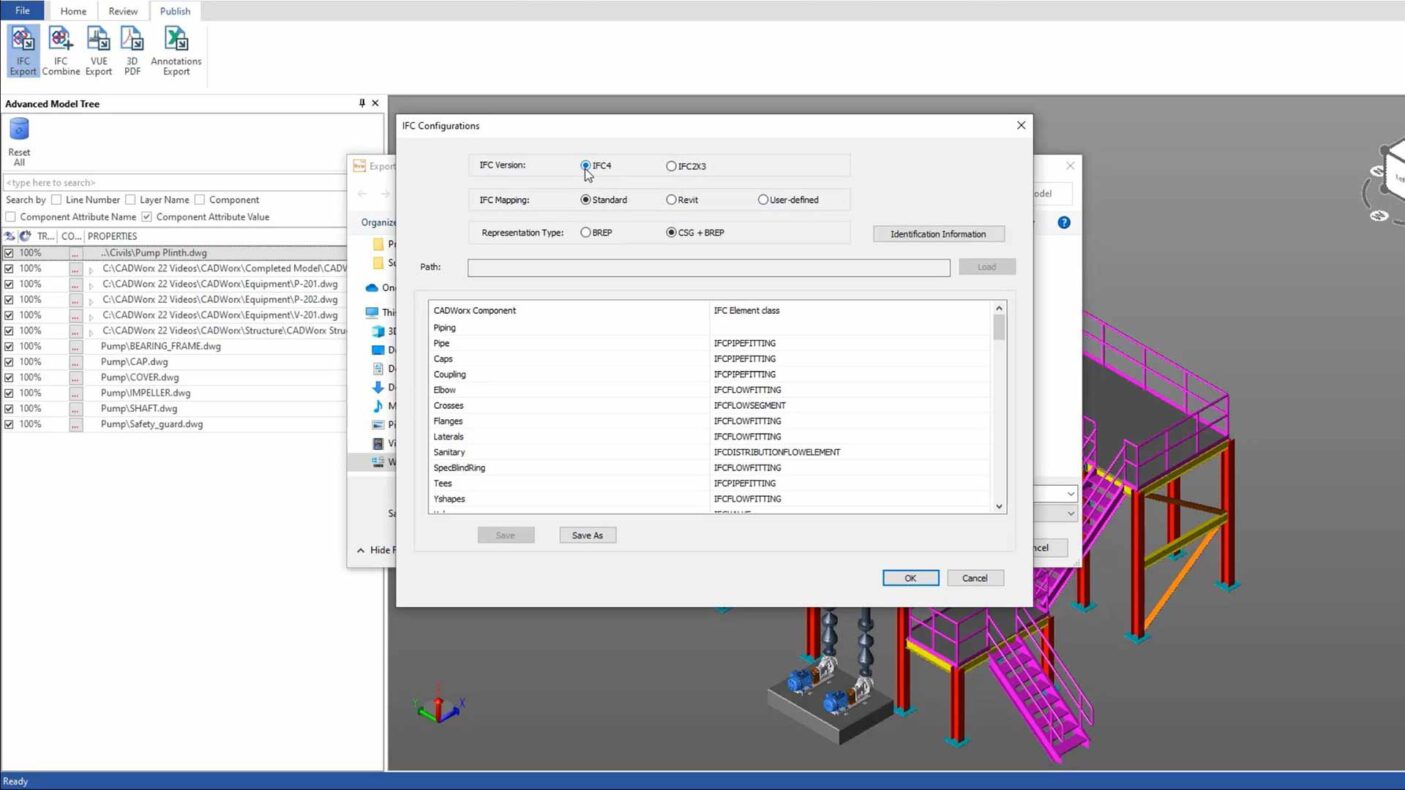Expand the Equipment\V-201.dwg tree node
This screenshot has height=790, width=1405.
click(x=91, y=316)
